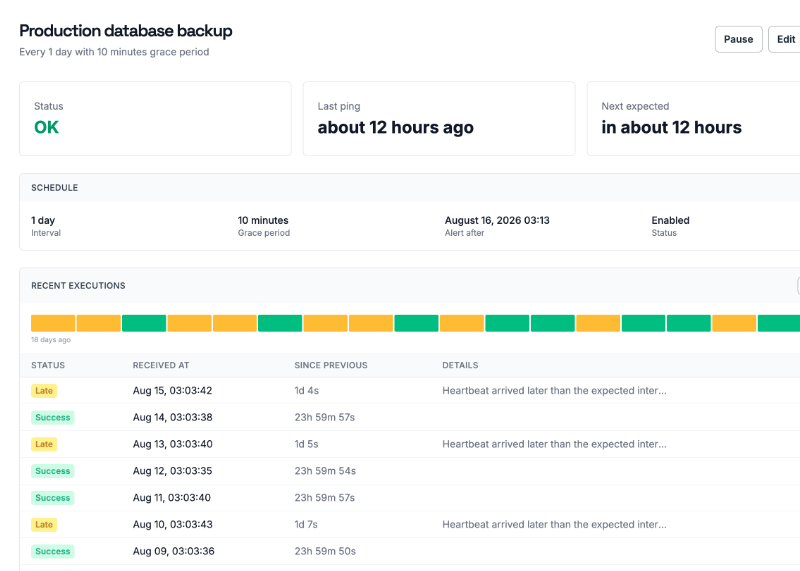This screenshot has height=571, width=800.
Task: Click the Late badge for Aug 15
Action: tap(44, 391)
